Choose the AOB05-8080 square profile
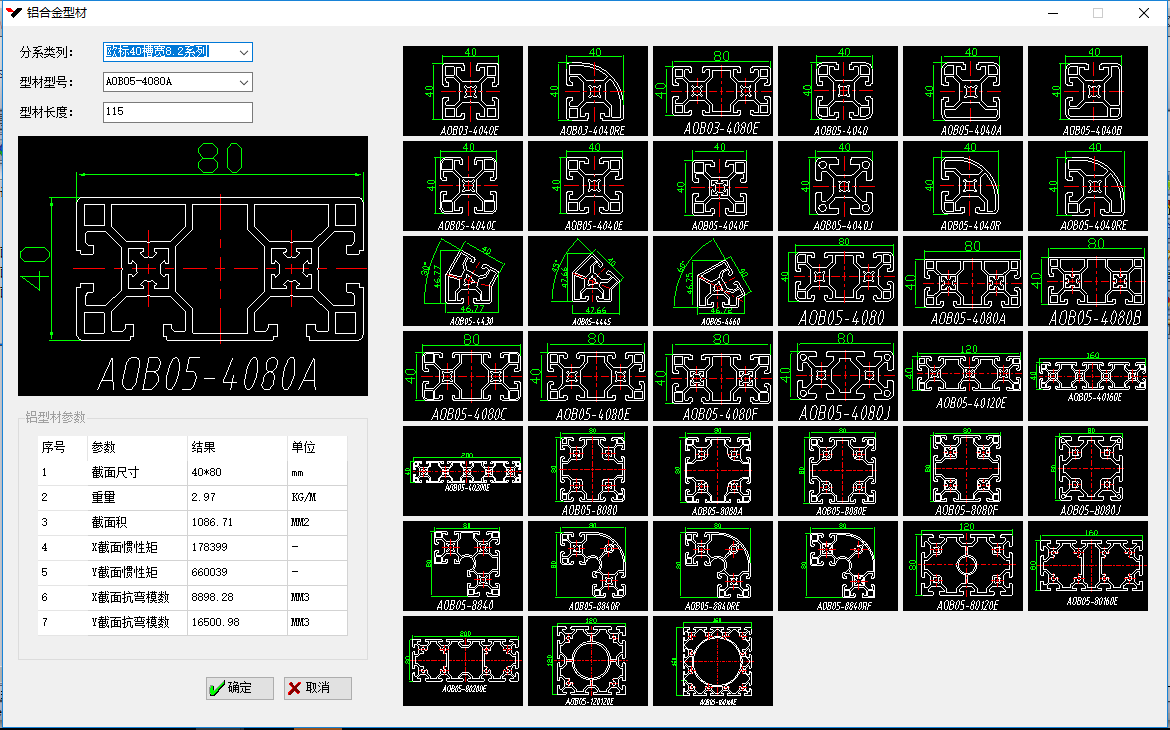Screen dimensions: 1170x730 [x=588, y=471]
